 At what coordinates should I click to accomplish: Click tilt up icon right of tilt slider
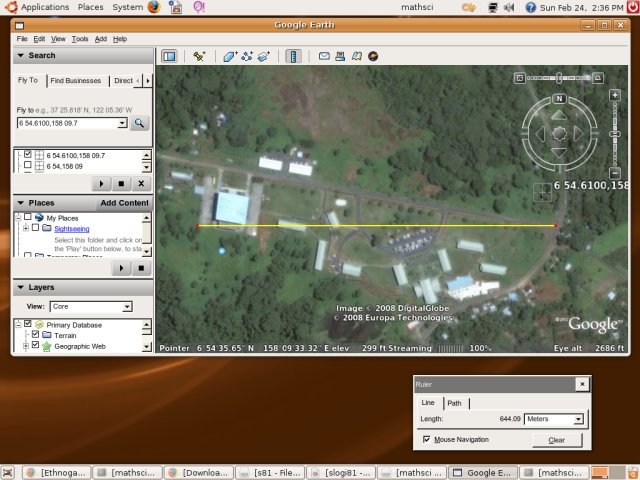pyautogui.click(x=598, y=78)
